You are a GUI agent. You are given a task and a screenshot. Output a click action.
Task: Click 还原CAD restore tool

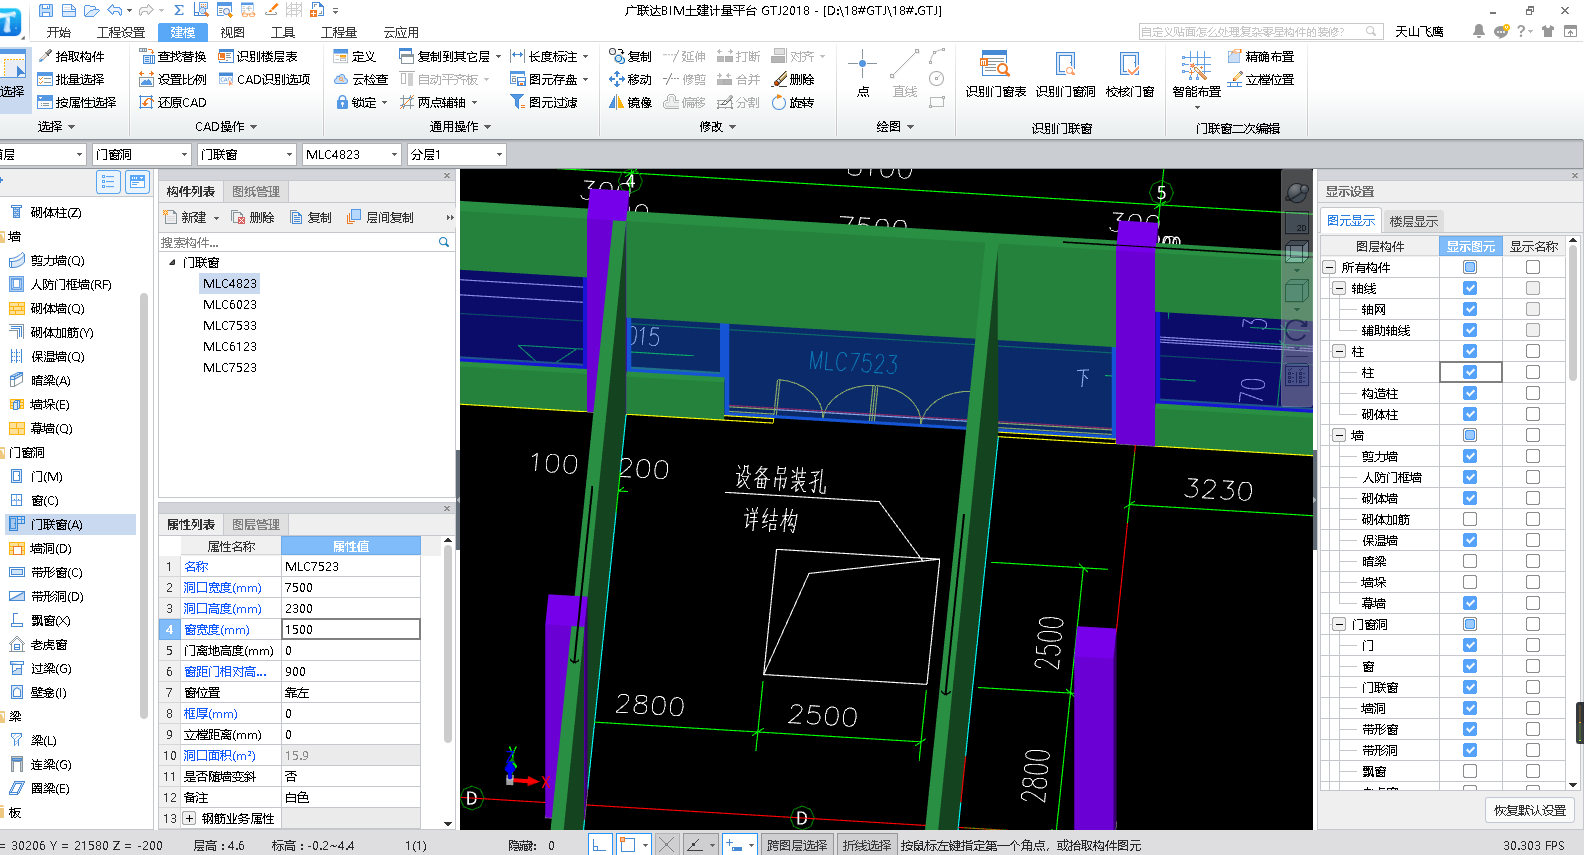(x=173, y=102)
